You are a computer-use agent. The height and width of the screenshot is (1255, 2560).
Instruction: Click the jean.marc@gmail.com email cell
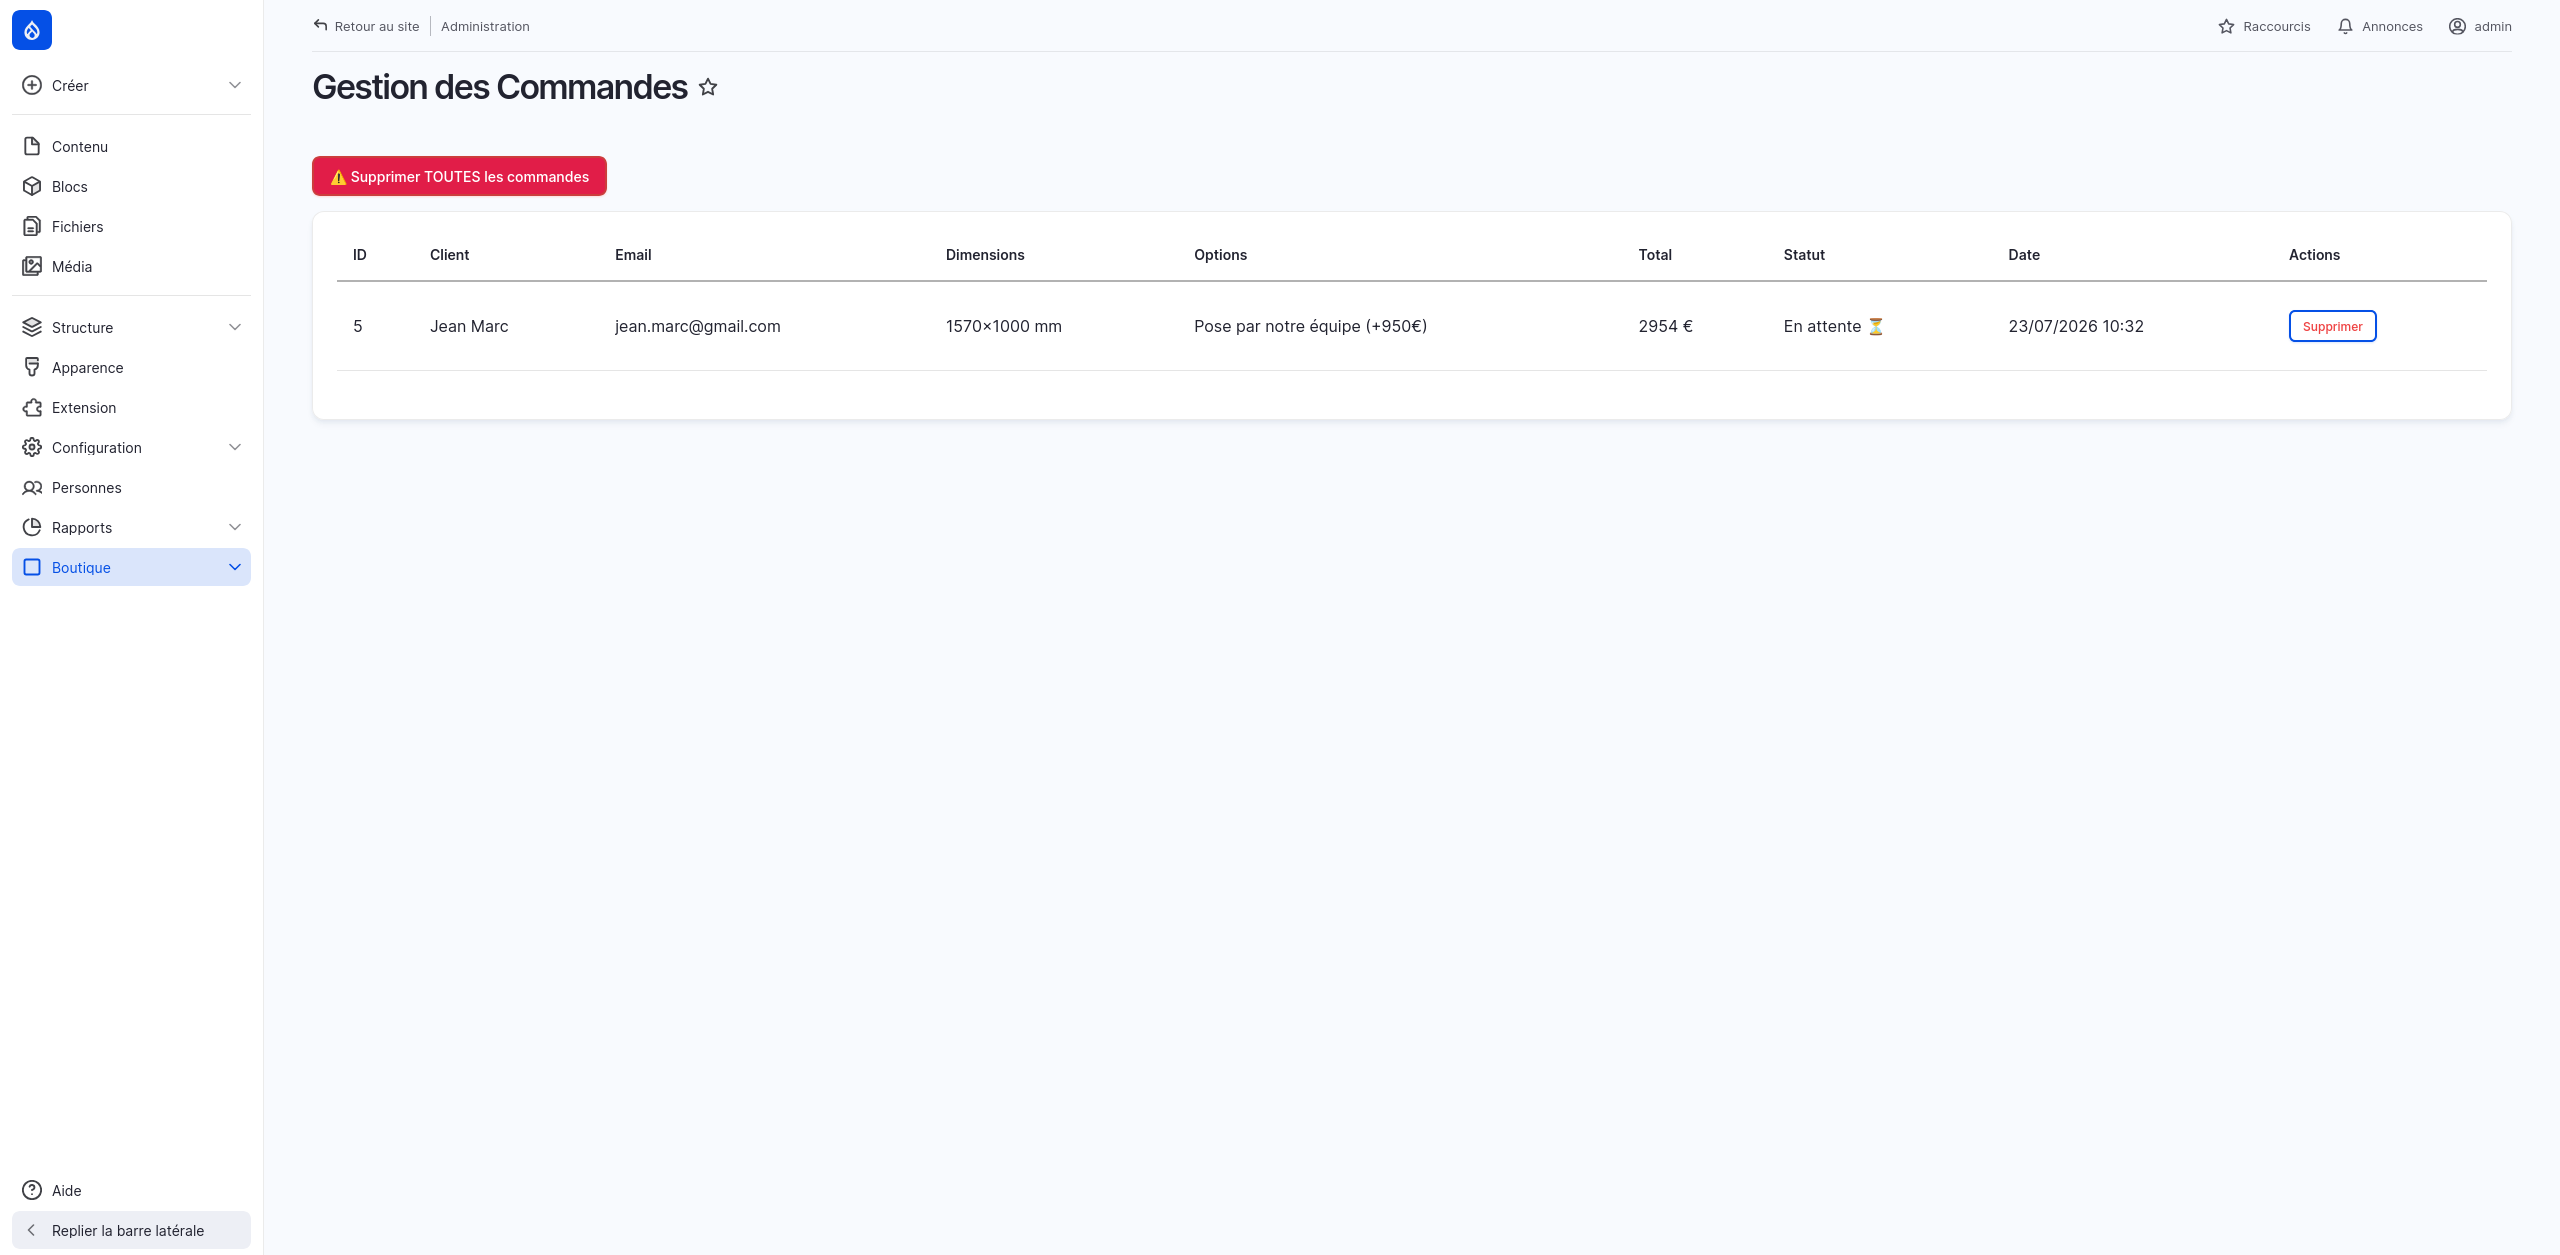697,326
